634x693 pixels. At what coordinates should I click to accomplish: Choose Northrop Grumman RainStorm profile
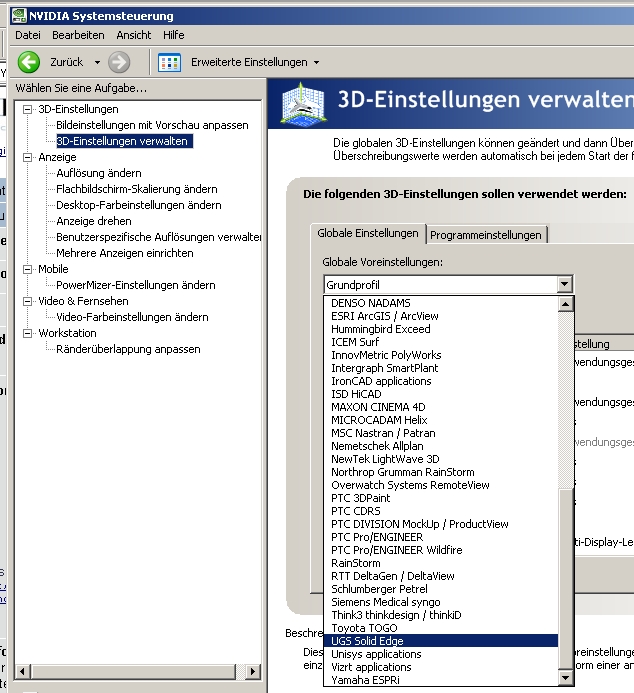pyautogui.click(x=441, y=472)
